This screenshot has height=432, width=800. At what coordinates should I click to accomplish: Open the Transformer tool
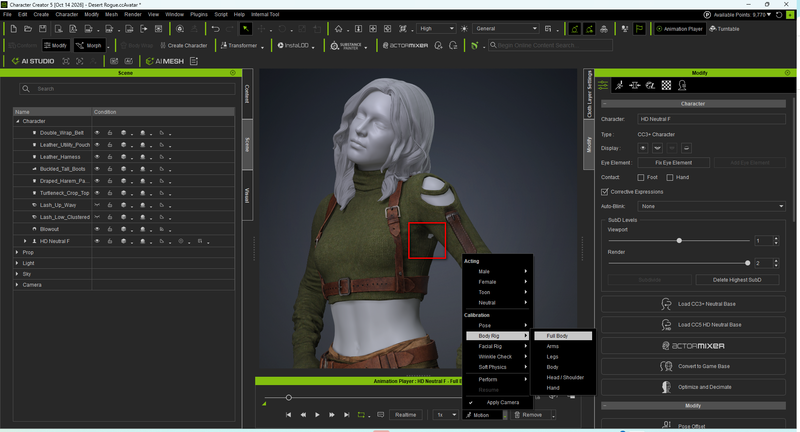click(x=239, y=46)
